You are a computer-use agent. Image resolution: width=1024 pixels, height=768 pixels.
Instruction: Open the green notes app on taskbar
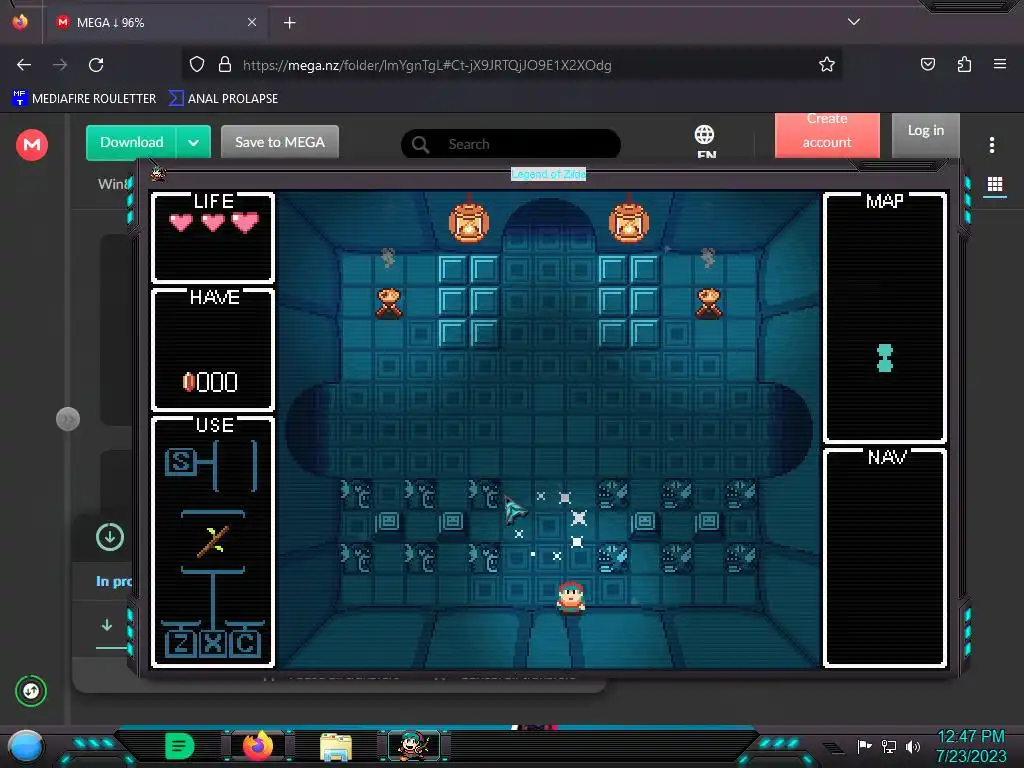(x=180, y=746)
